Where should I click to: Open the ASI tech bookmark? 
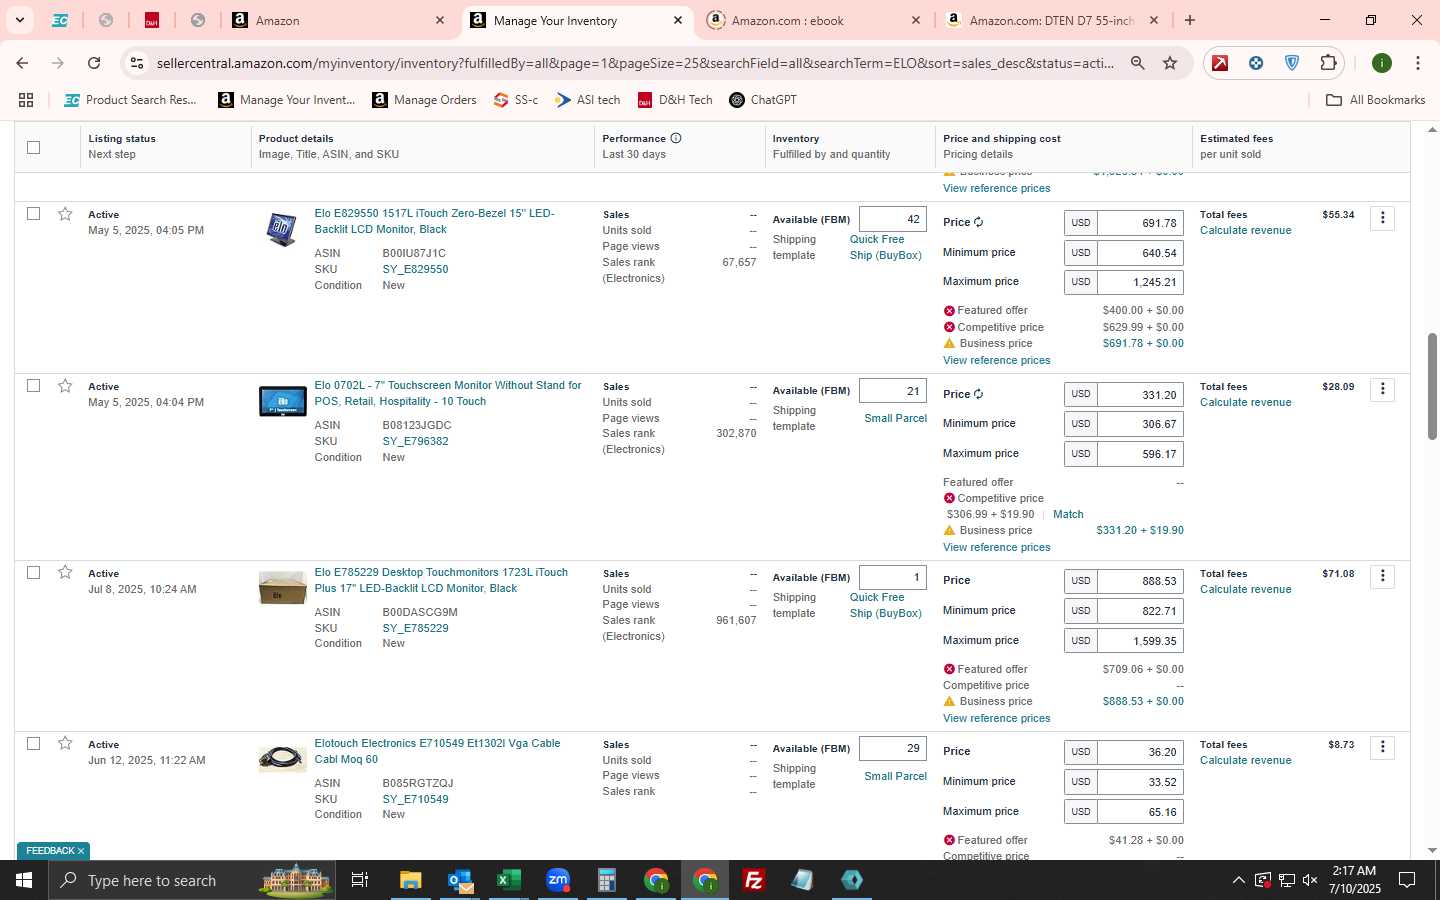(588, 100)
